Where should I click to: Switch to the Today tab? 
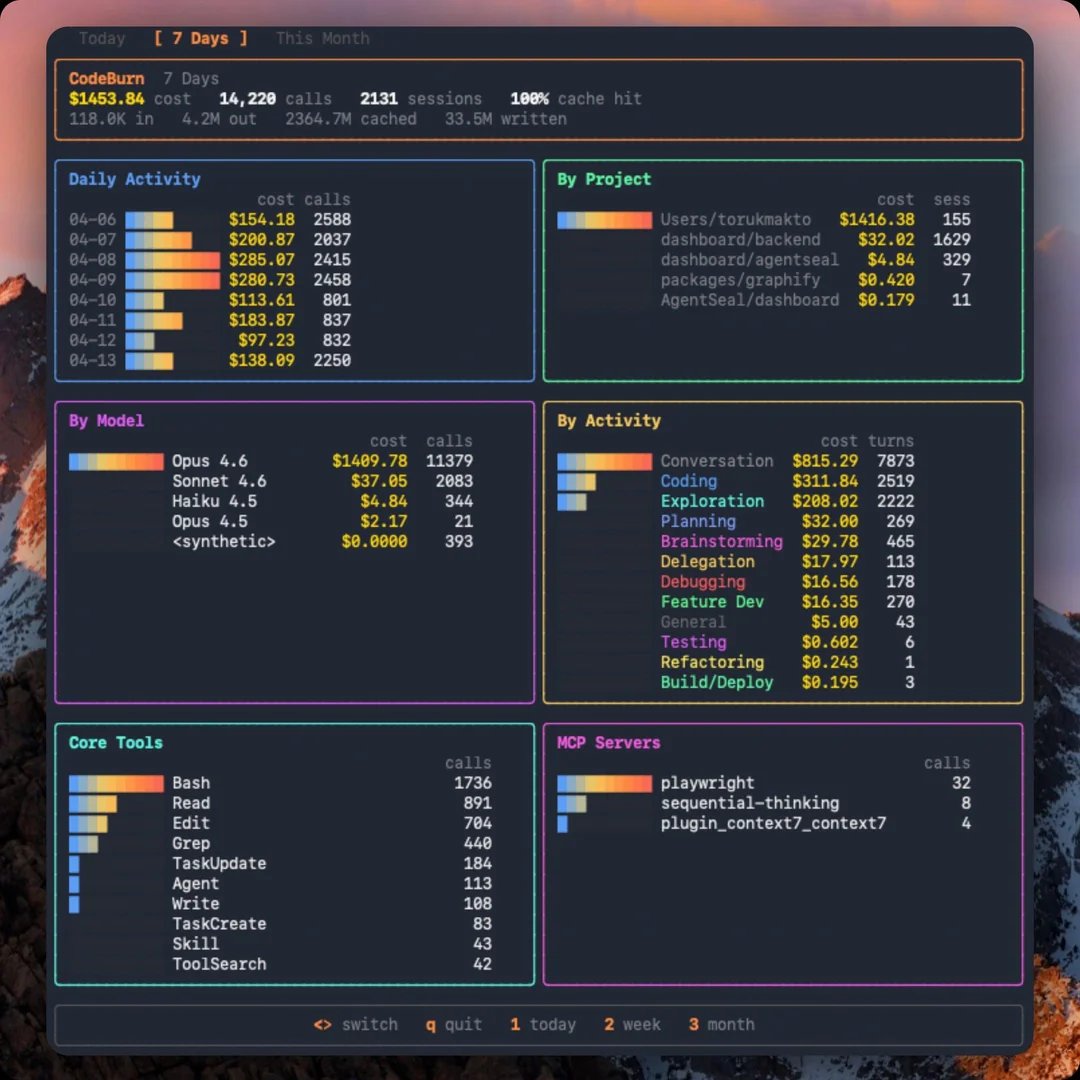pos(101,38)
